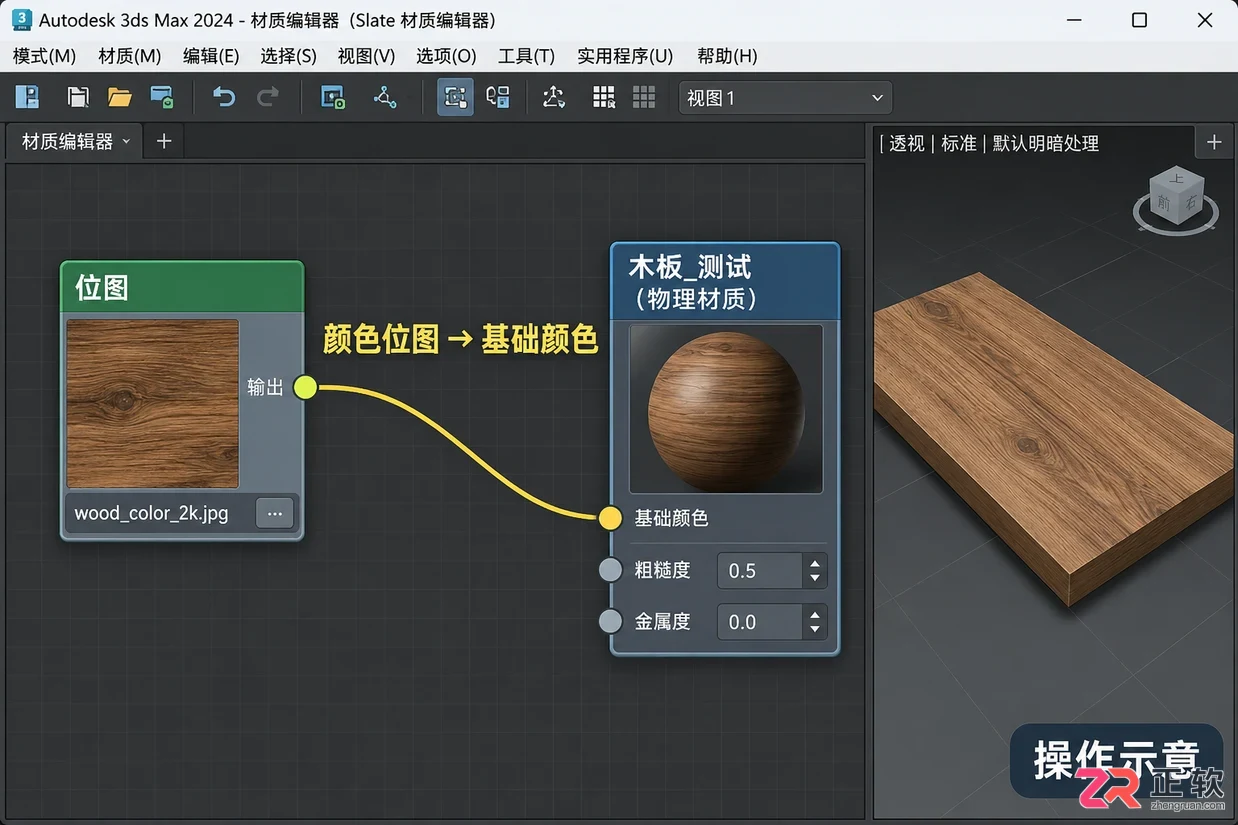1238x825 pixels.
Task: Open the 编辑(E) menu
Action: (x=211, y=56)
